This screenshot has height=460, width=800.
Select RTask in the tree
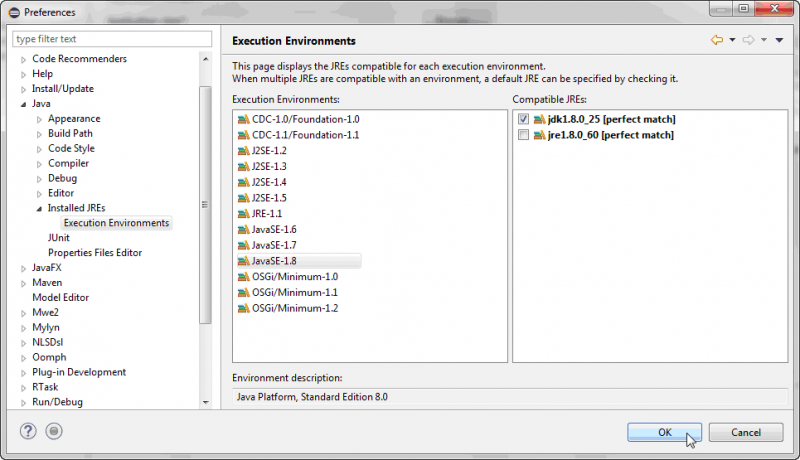45,387
